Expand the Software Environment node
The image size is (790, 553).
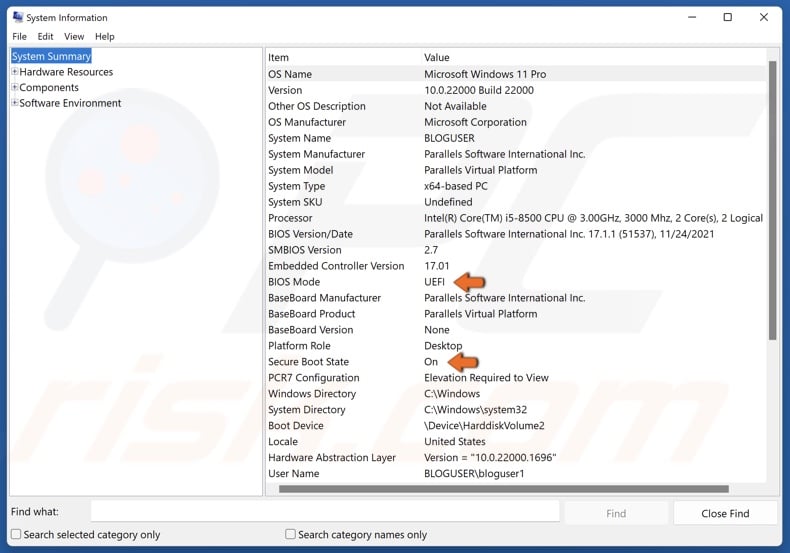pos(15,103)
